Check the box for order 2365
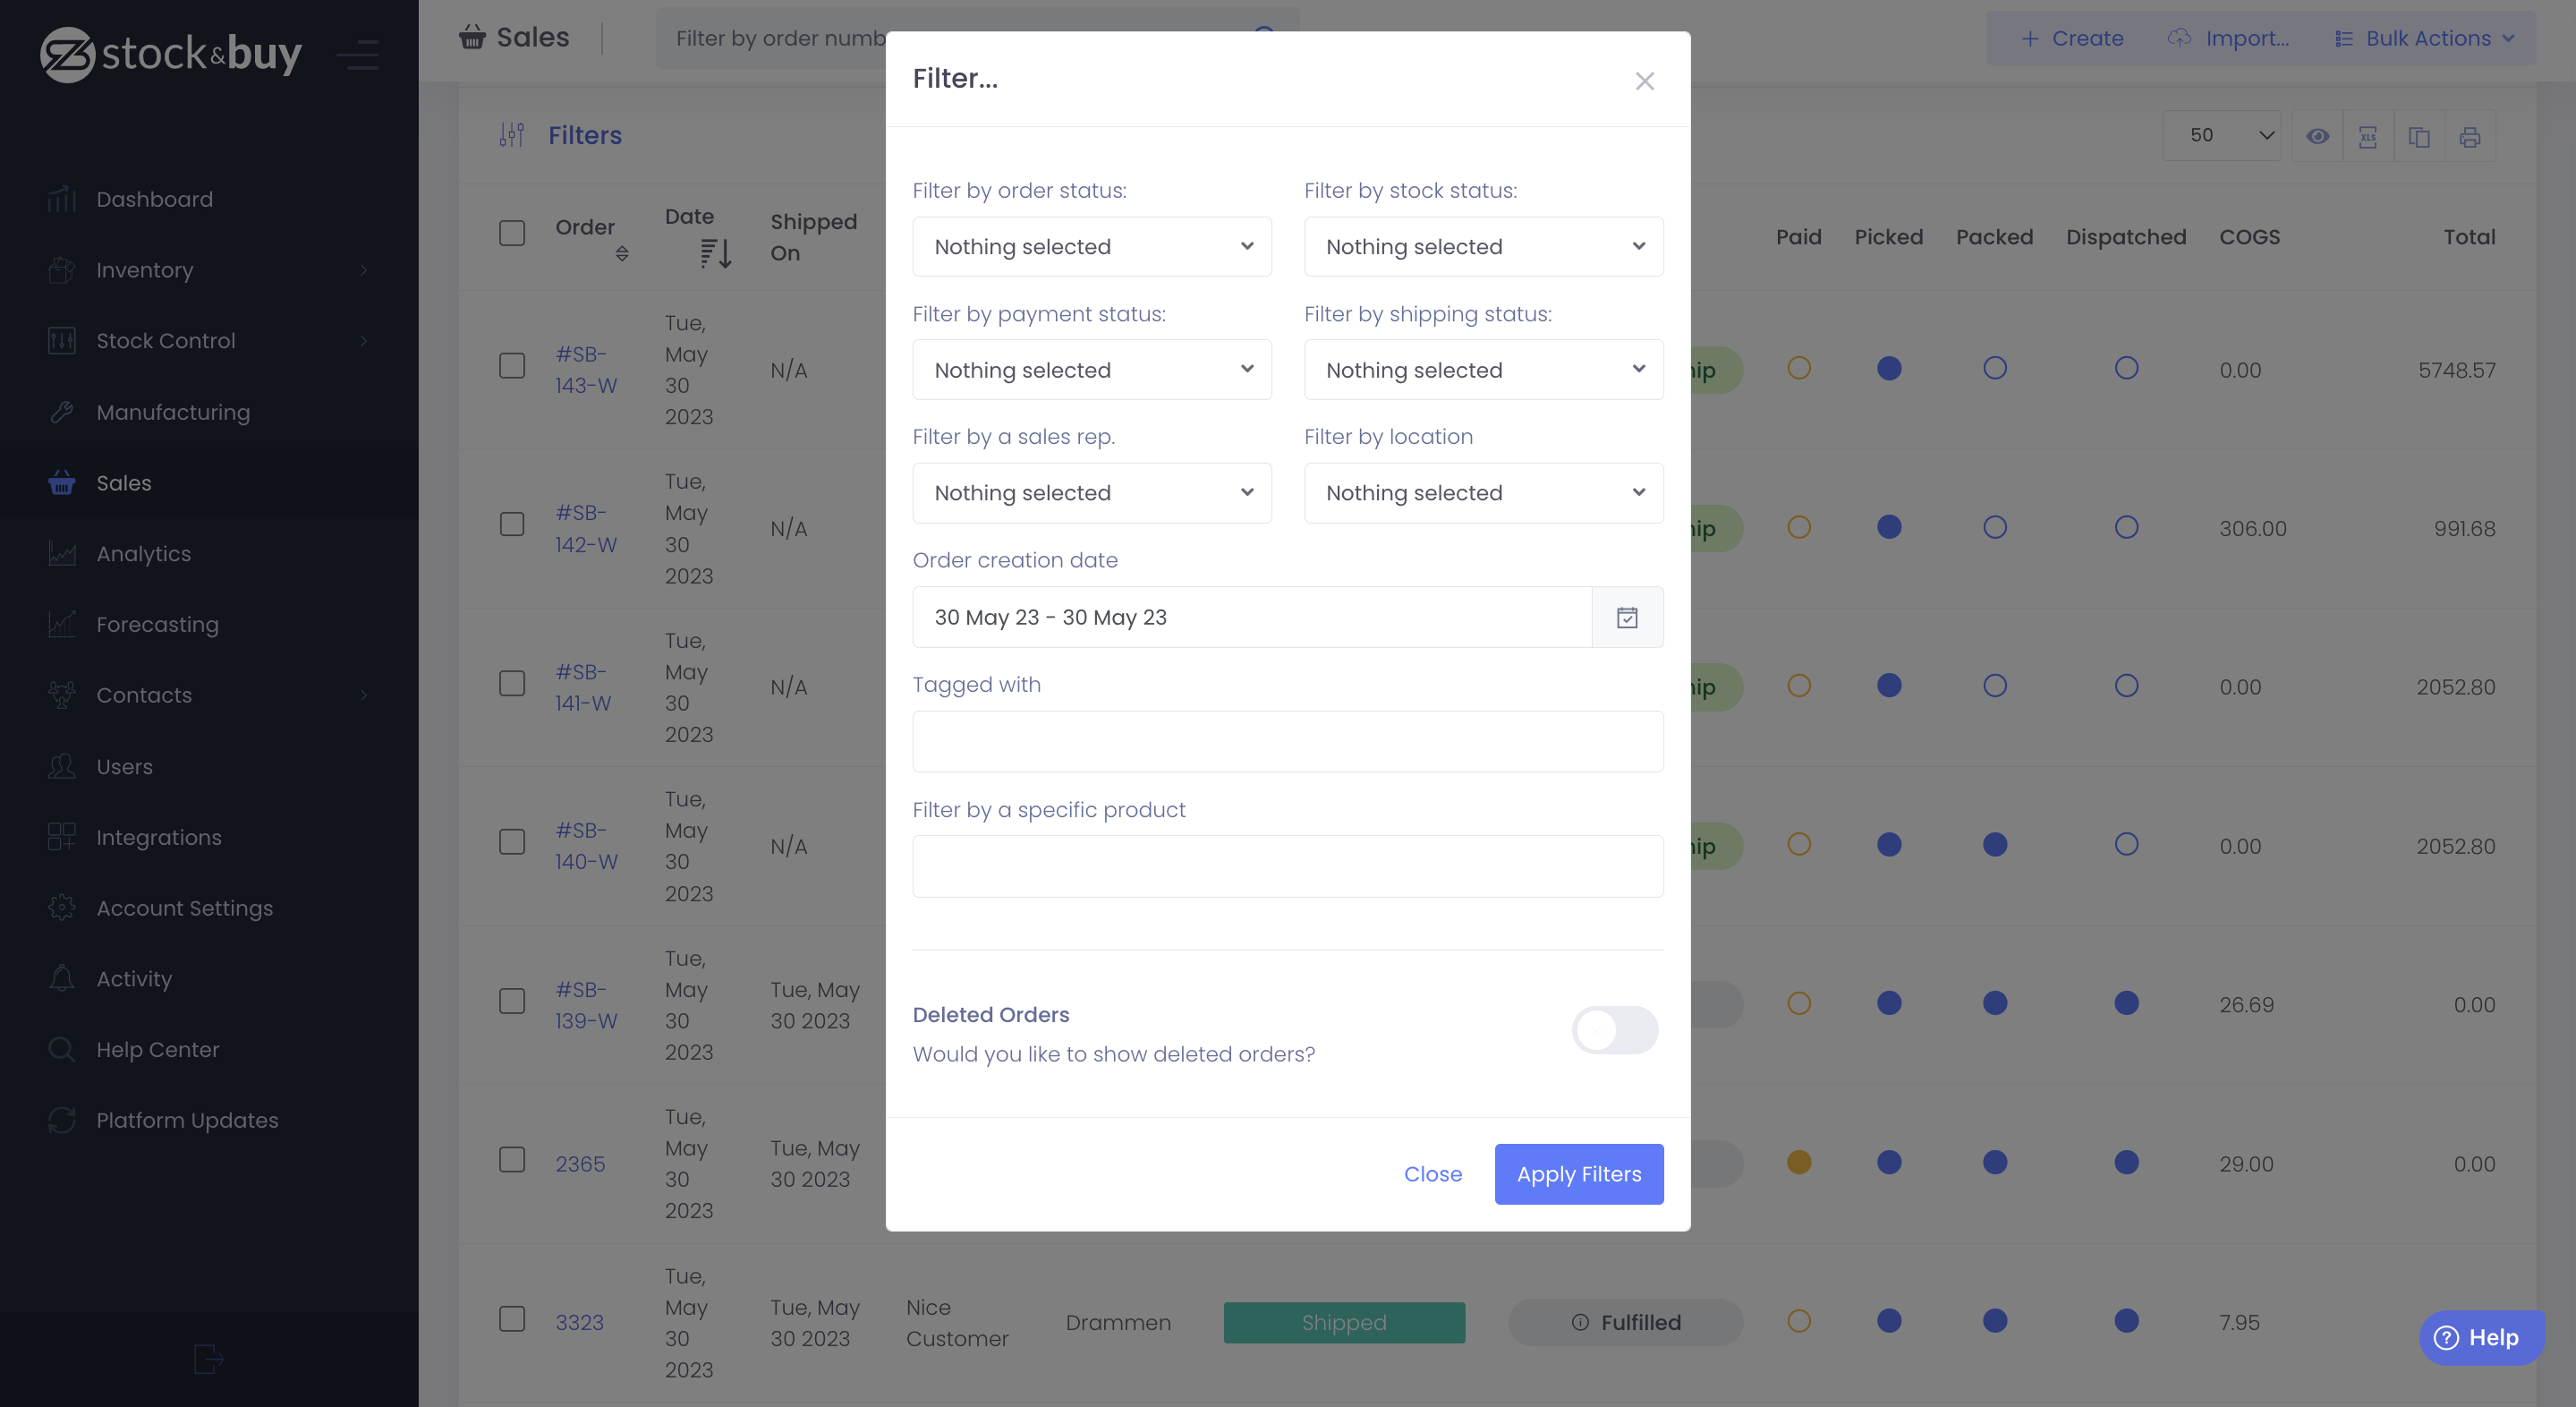 point(512,1160)
